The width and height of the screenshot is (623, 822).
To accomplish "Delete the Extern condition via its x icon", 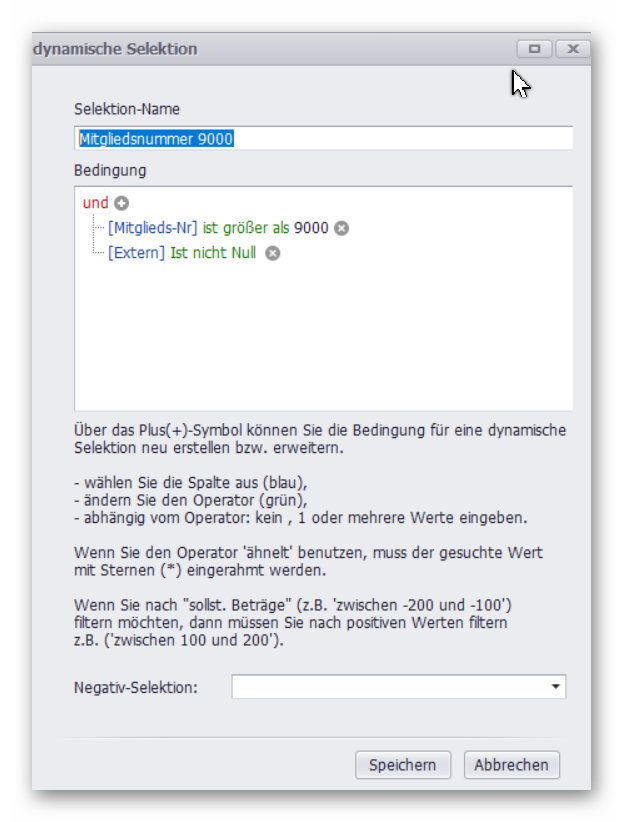I will [x=272, y=253].
